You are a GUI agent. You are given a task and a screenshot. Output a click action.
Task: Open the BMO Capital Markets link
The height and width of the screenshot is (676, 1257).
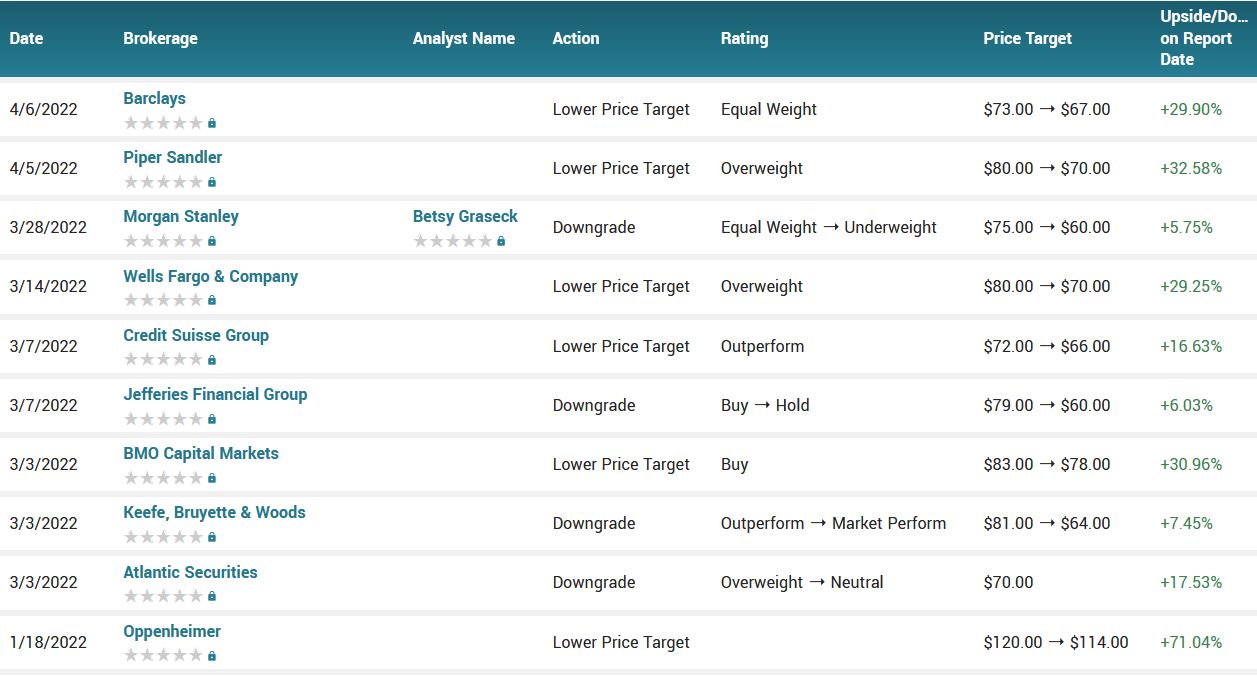201,453
